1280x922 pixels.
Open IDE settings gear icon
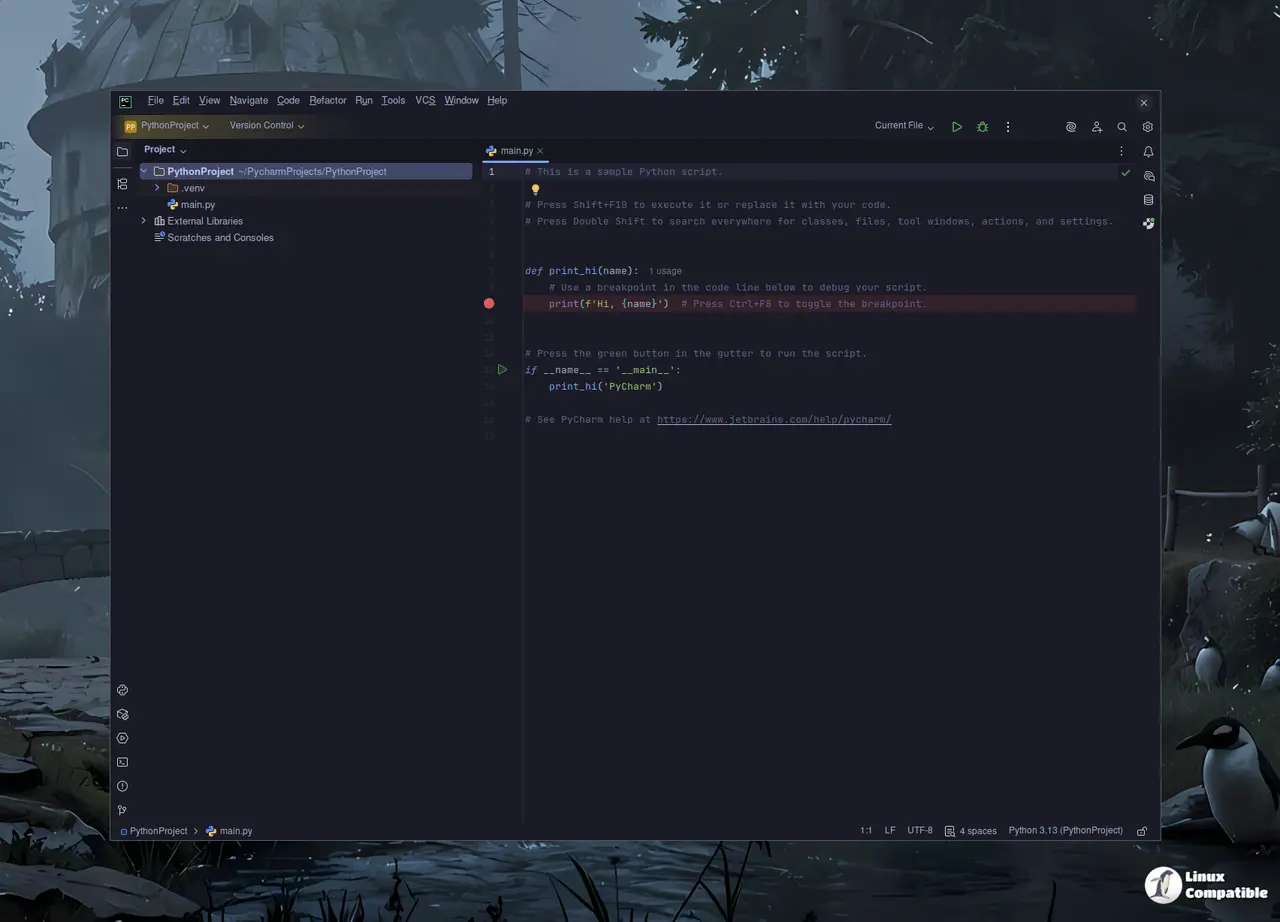click(1147, 127)
